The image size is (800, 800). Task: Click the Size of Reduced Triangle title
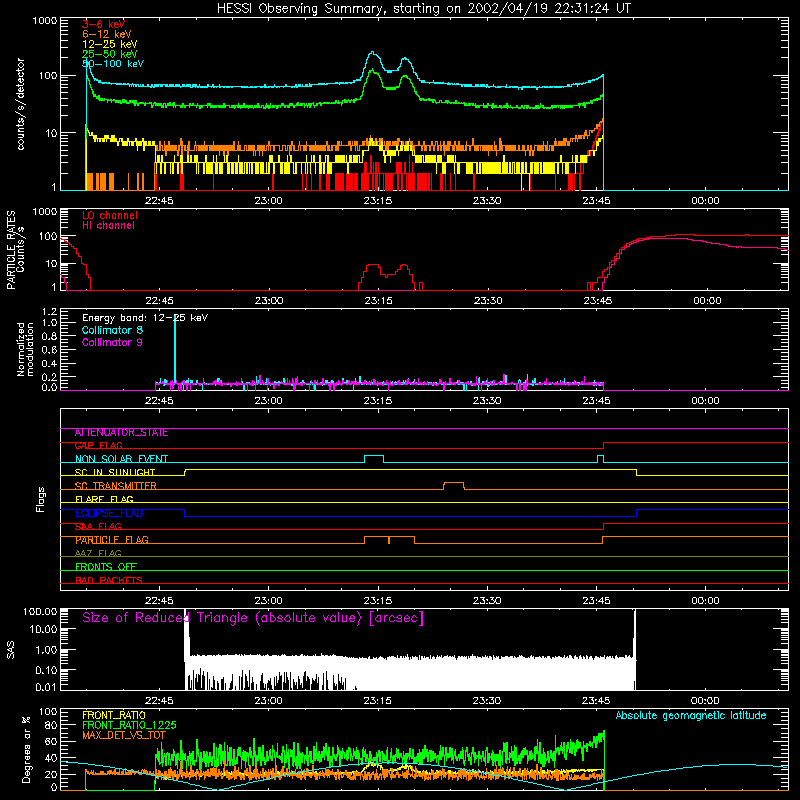(253, 618)
